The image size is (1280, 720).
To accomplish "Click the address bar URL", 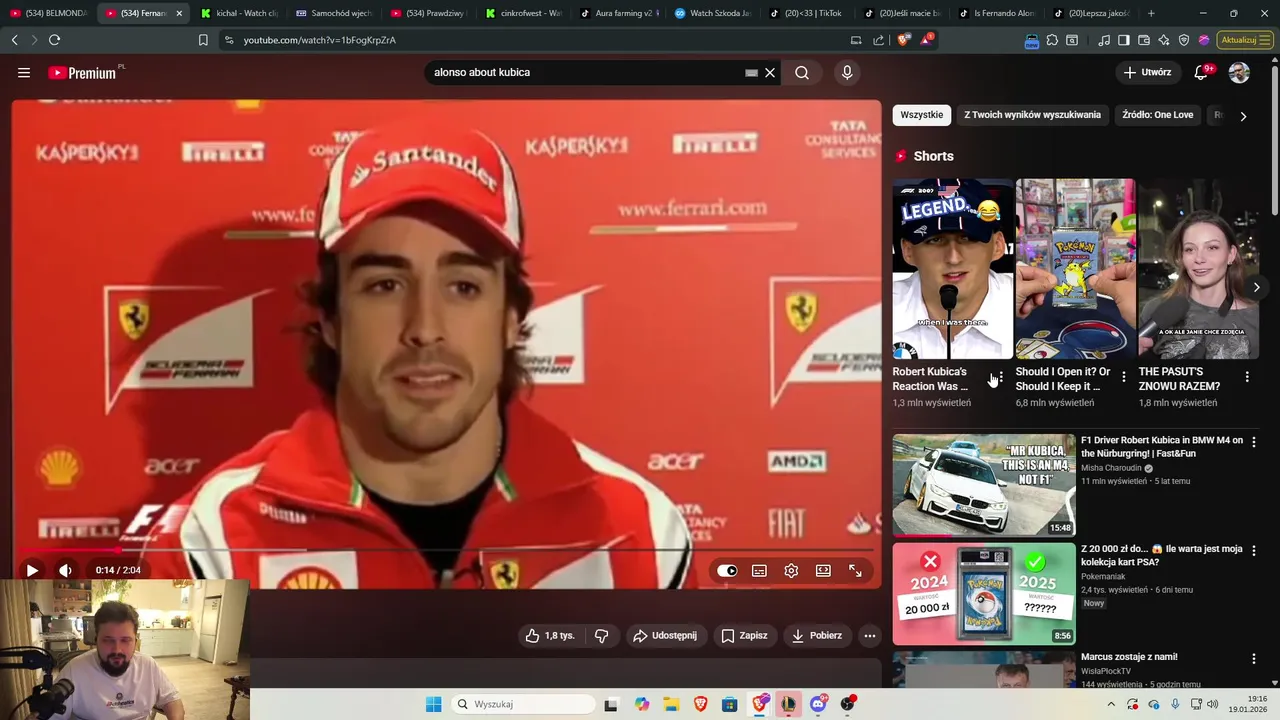I will click(x=320, y=40).
